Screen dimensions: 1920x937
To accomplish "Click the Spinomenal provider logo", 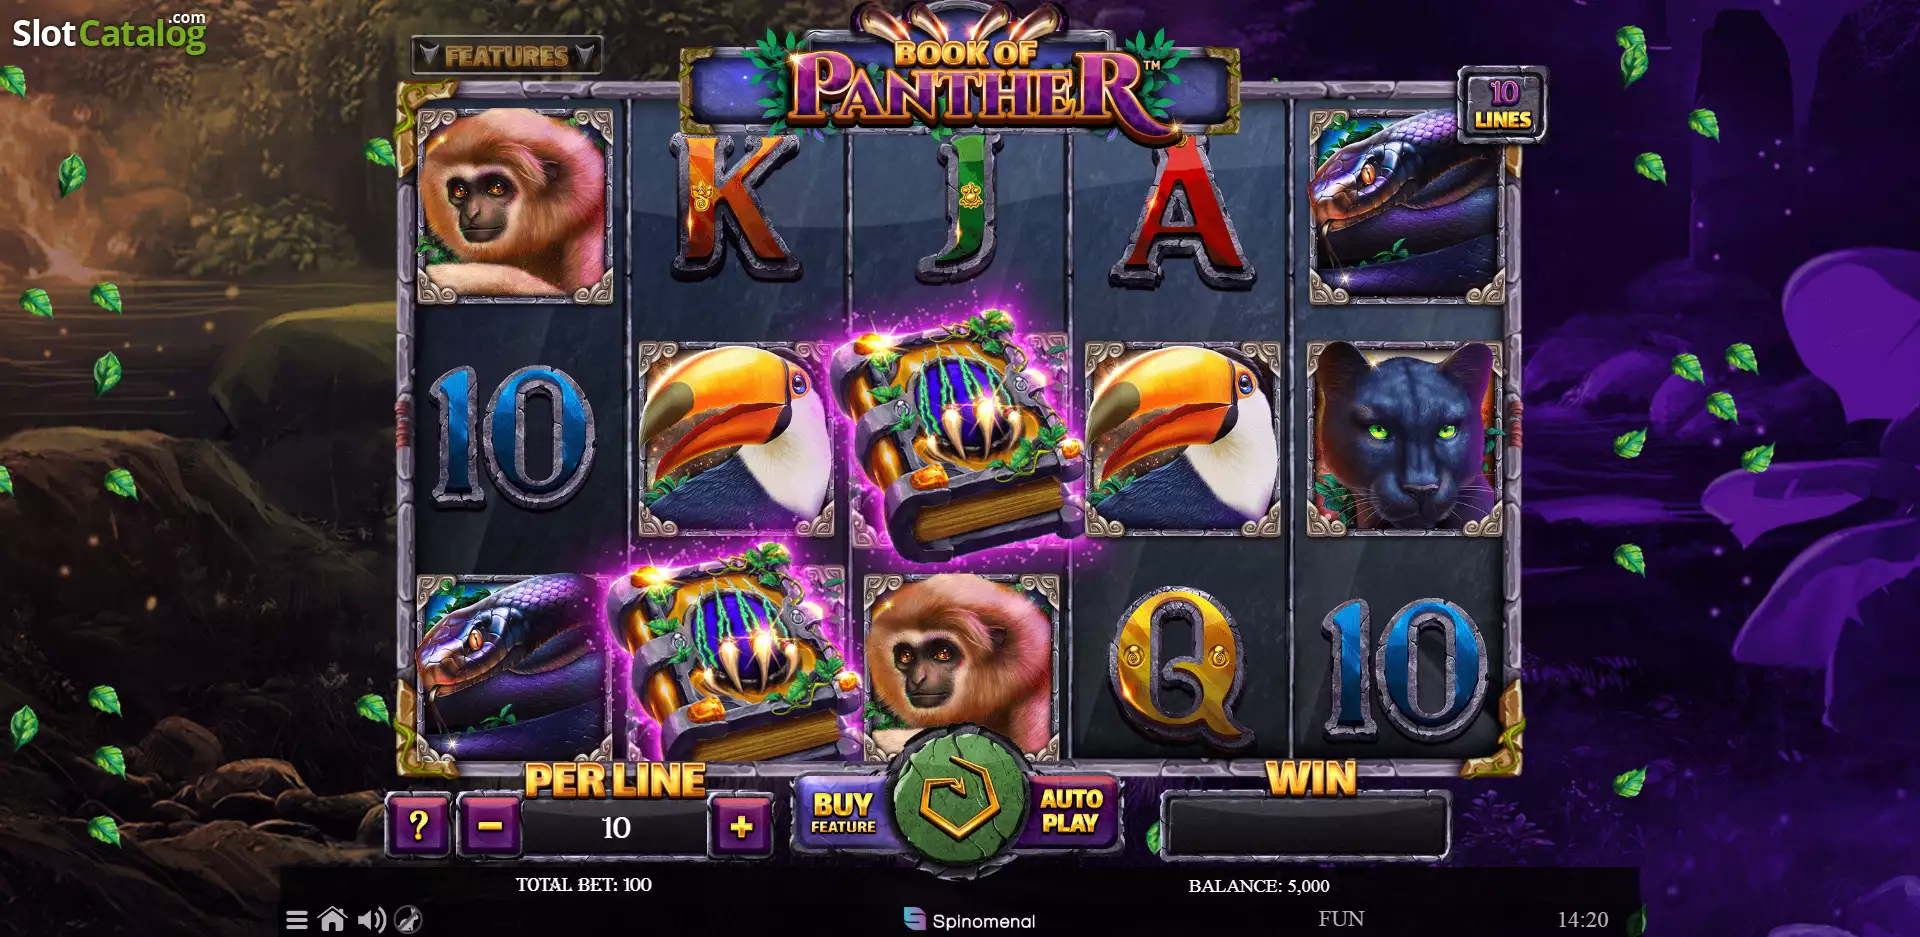I will tap(969, 920).
